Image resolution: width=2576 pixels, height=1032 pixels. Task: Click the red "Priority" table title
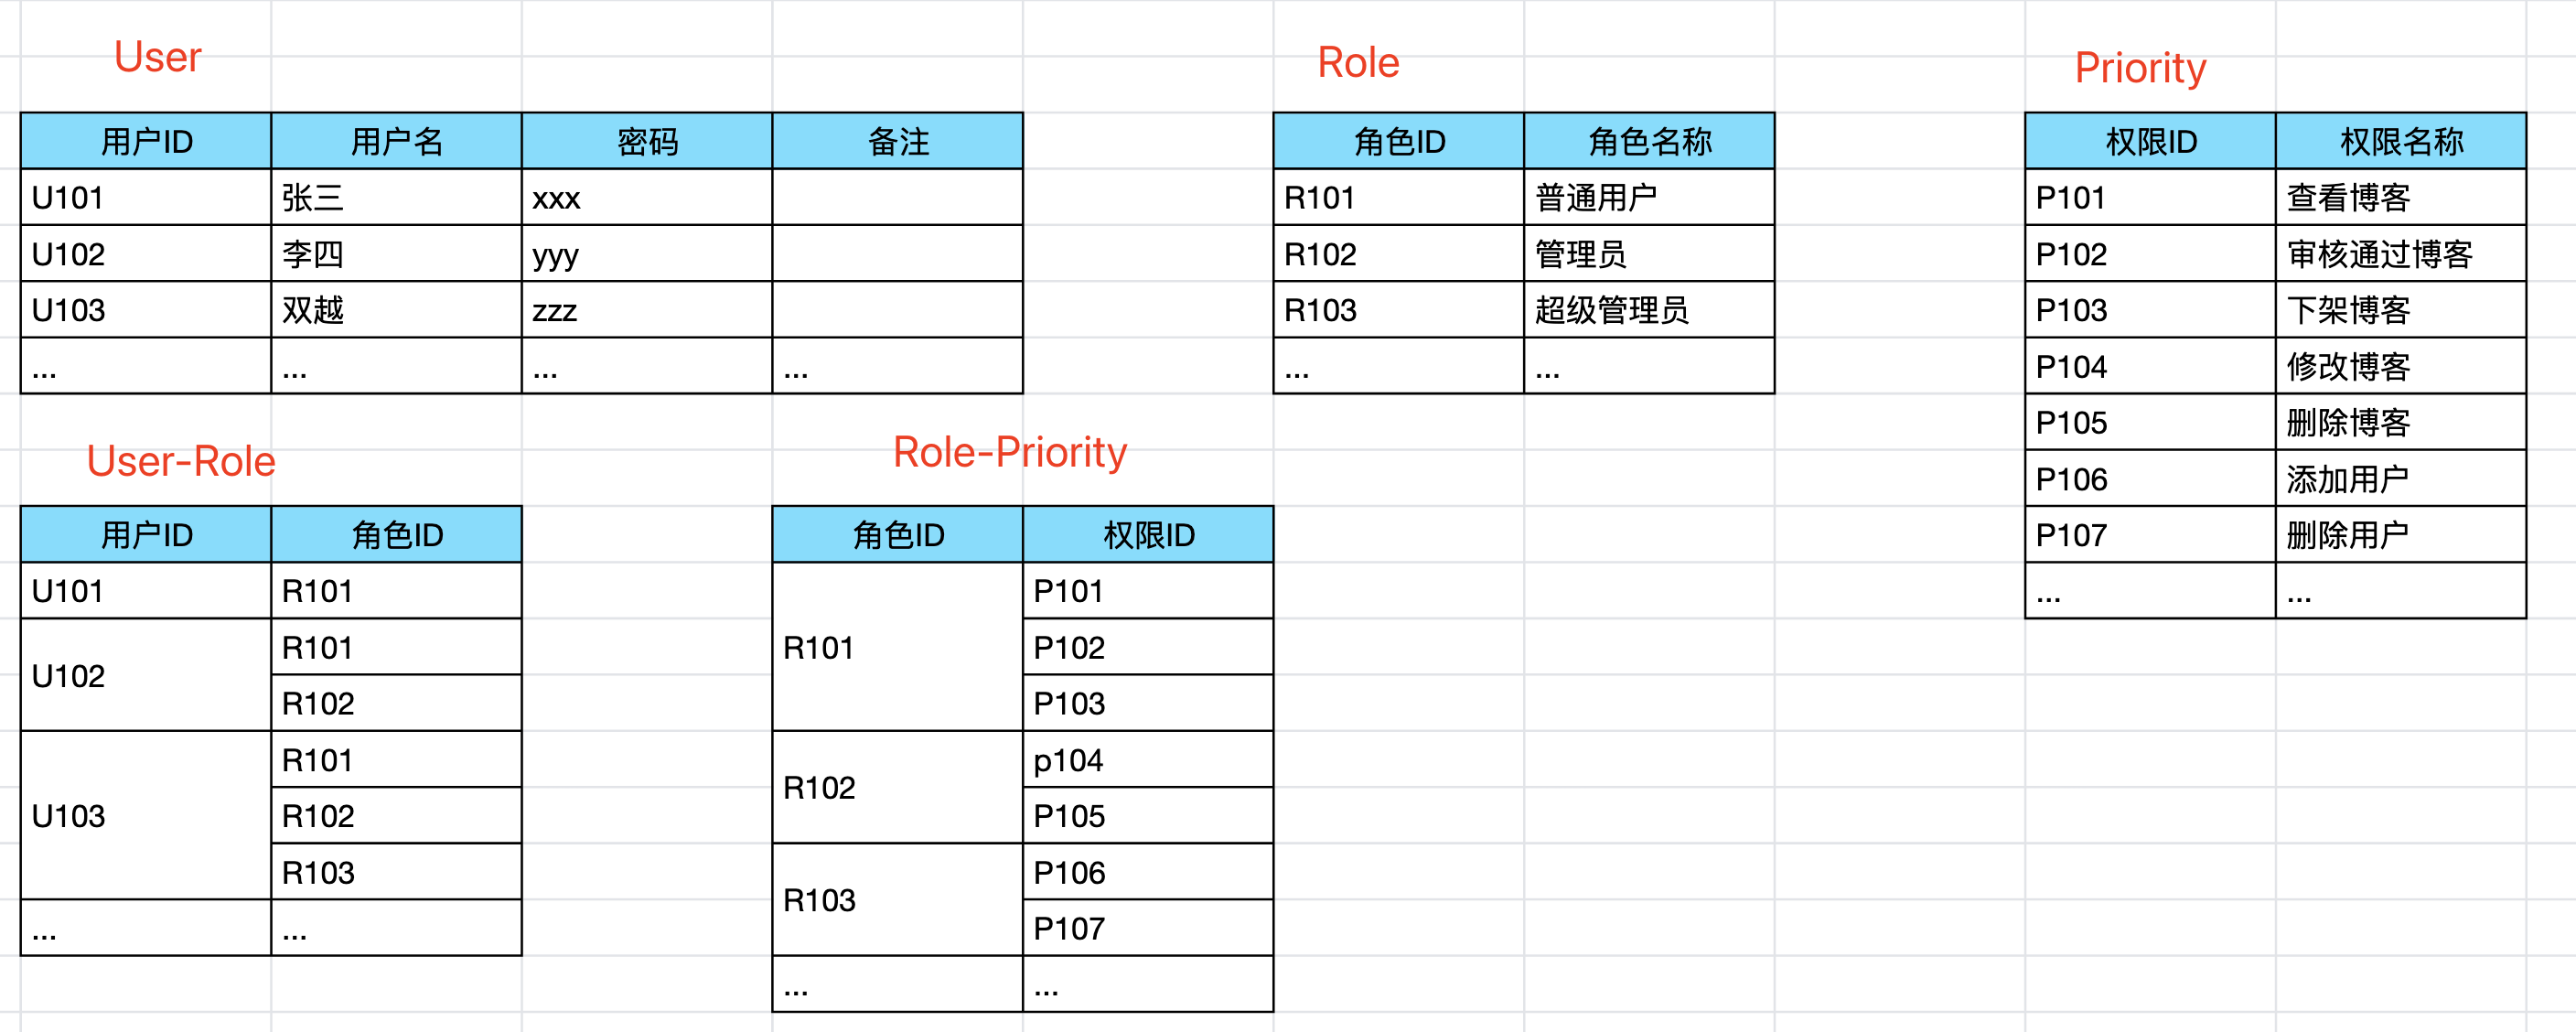[x=2139, y=68]
